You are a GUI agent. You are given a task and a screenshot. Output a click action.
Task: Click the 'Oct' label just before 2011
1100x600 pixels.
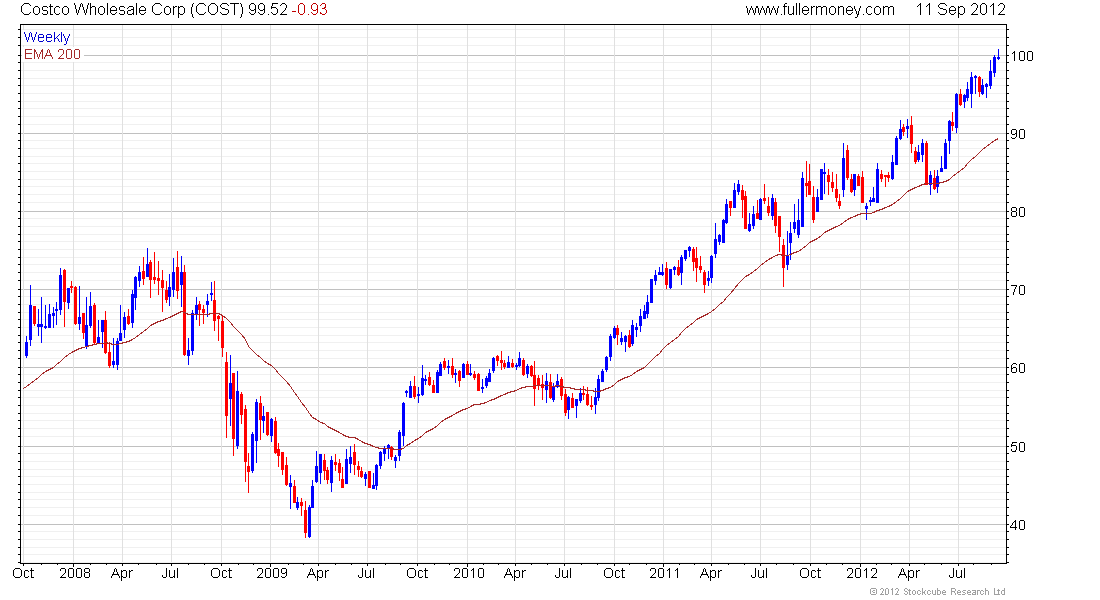pyautogui.click(x=614, y=573)
